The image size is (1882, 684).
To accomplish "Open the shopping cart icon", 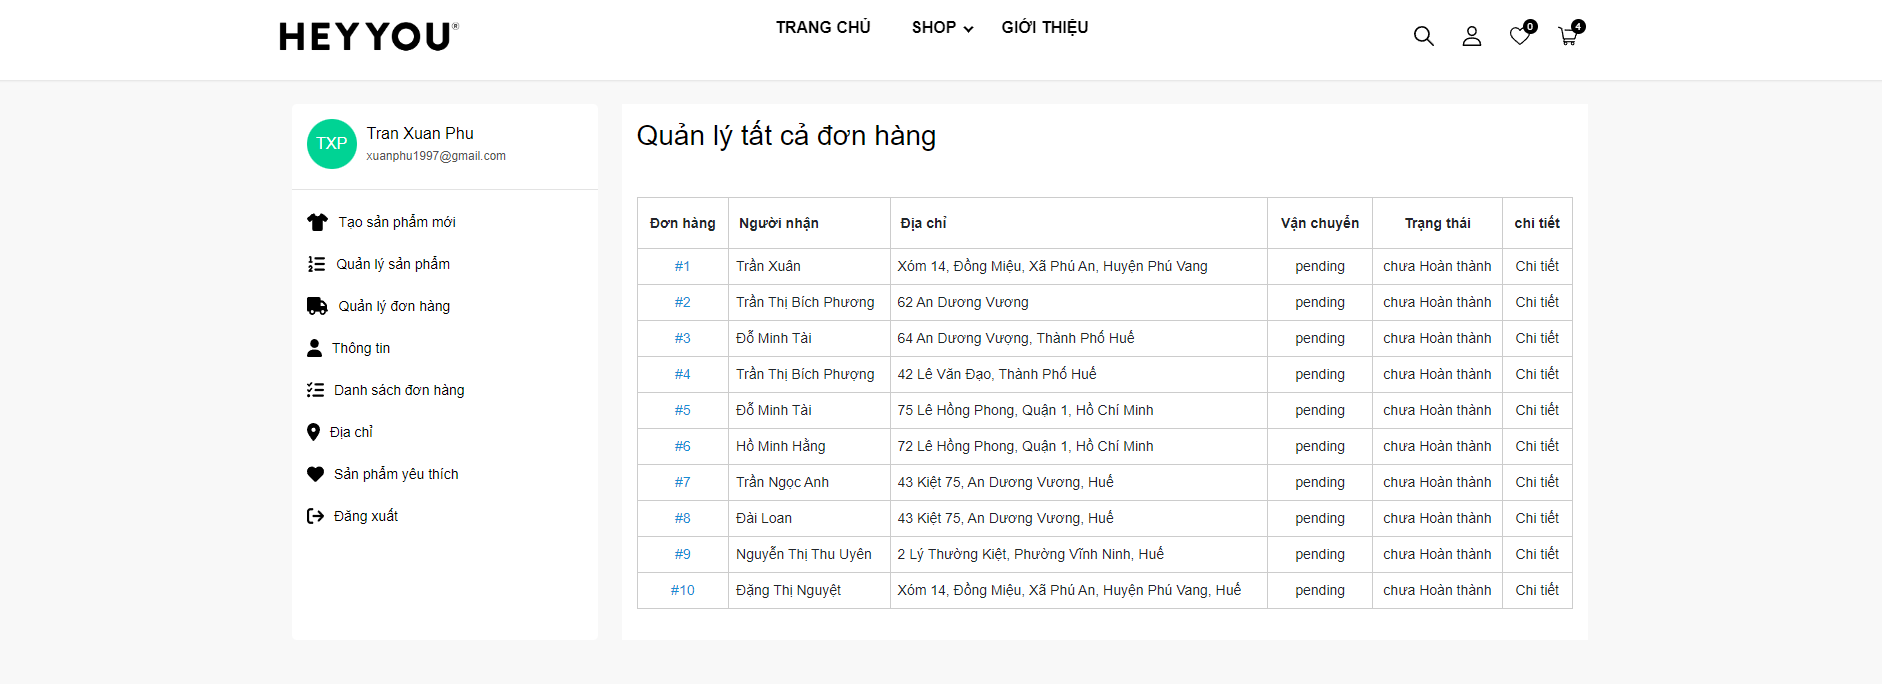I will pos(1568,36).
